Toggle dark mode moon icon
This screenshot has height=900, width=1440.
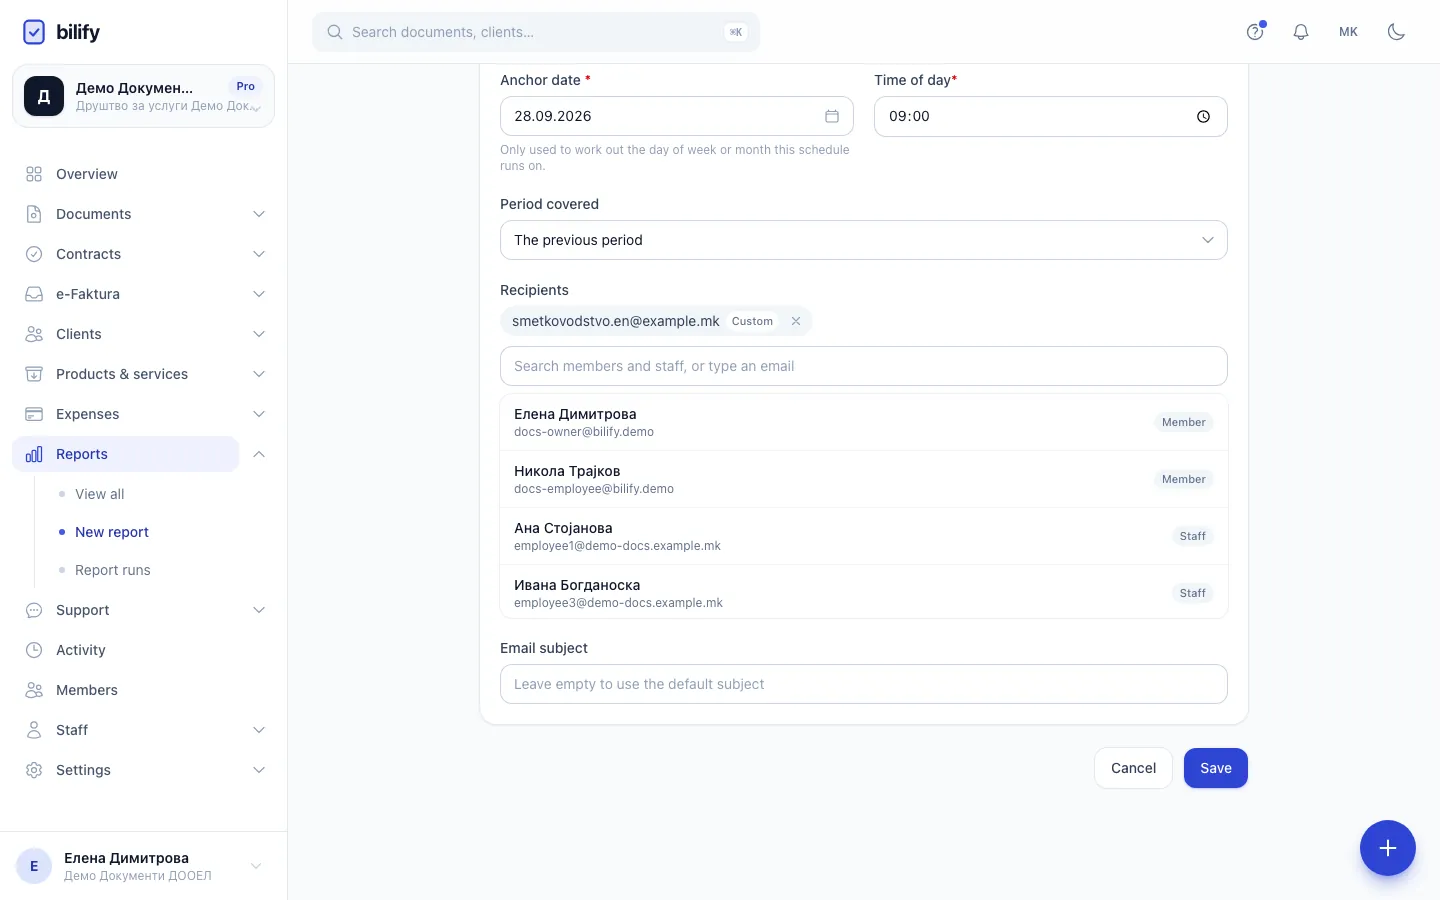click(x=1396, y=32)
